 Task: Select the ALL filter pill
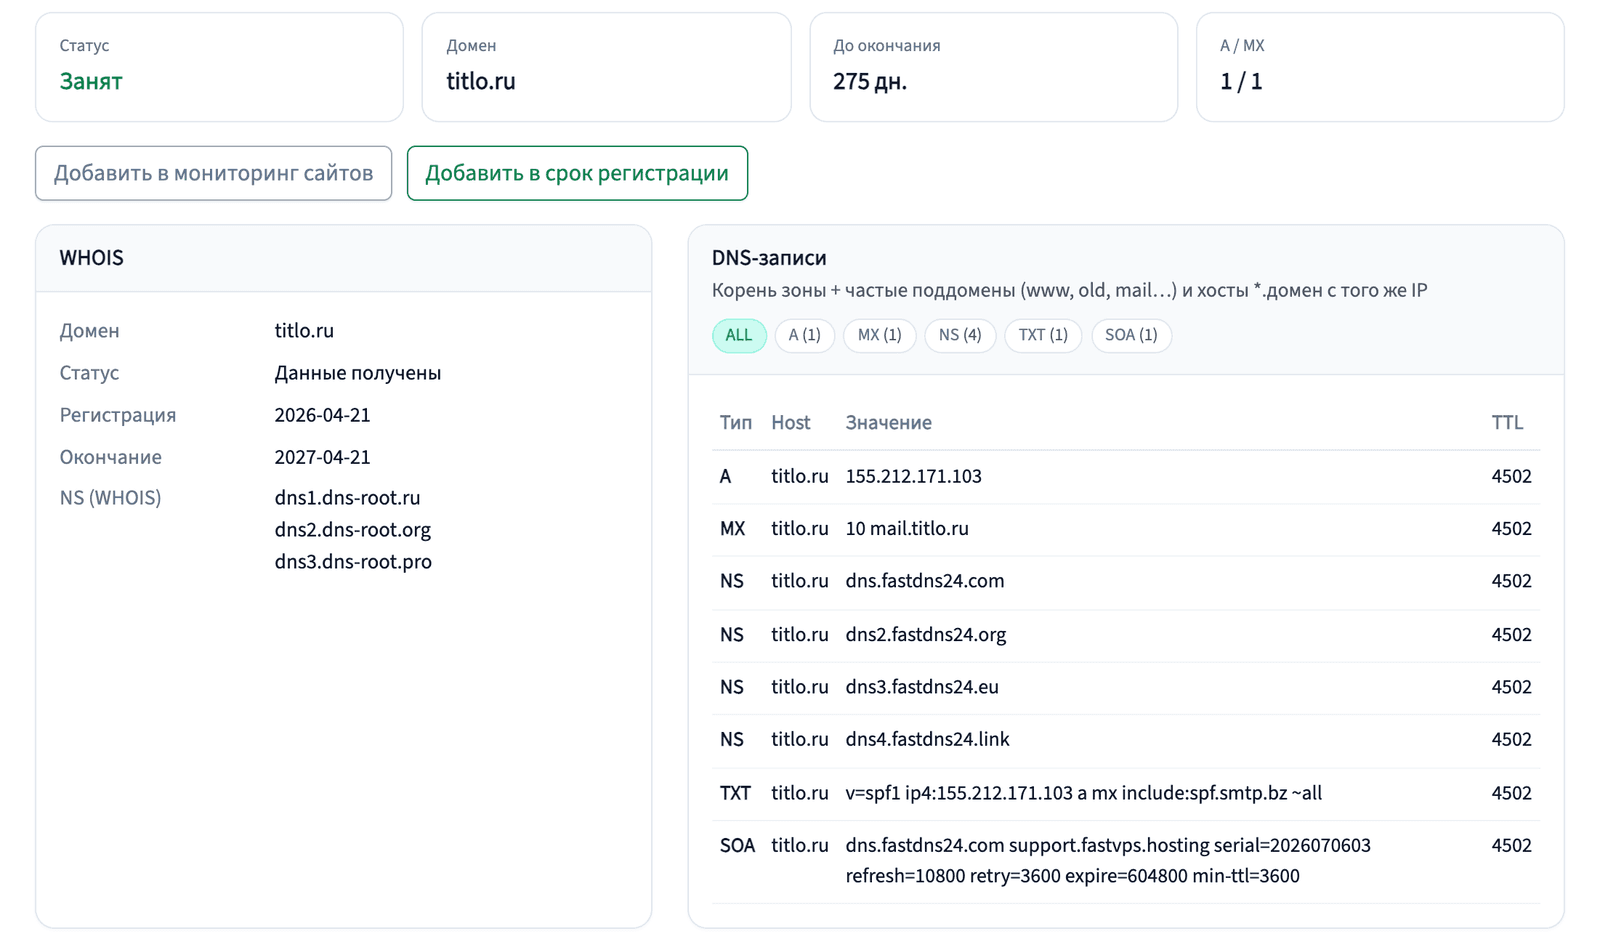[739, 335]
